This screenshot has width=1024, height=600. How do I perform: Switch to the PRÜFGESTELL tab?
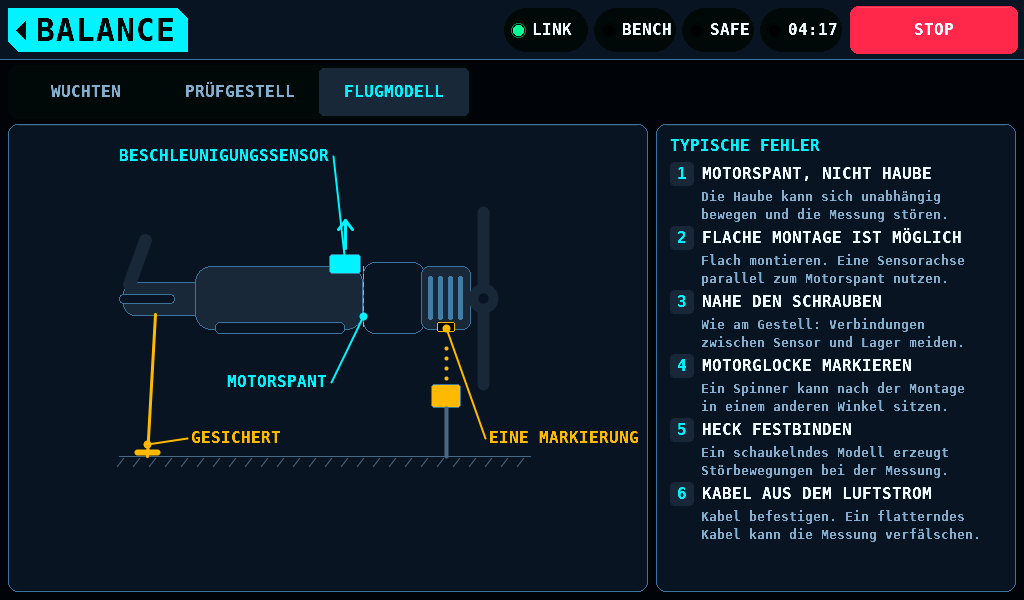239,91
